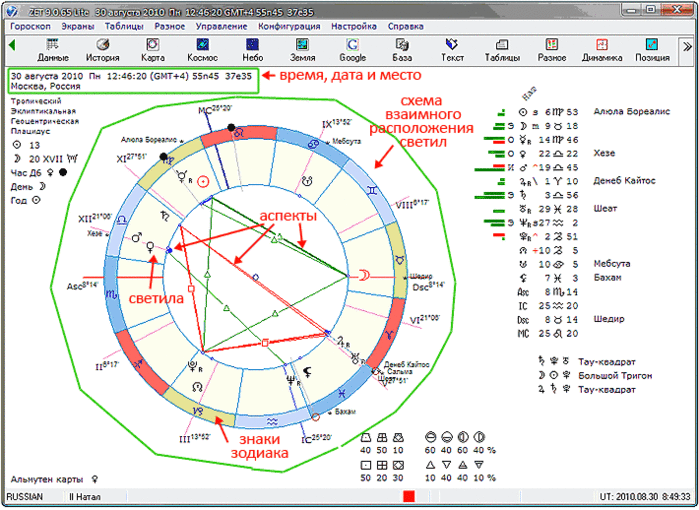
Task: Click the red square in status bar
Action: tap(409, 496)
